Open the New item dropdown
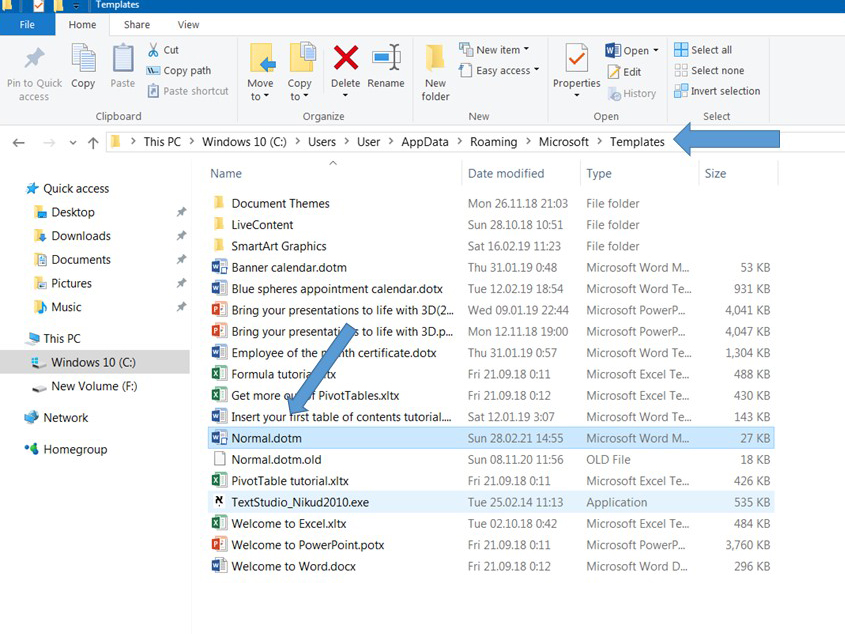Viewport: 845px width, 634px height. click(495, 50)
